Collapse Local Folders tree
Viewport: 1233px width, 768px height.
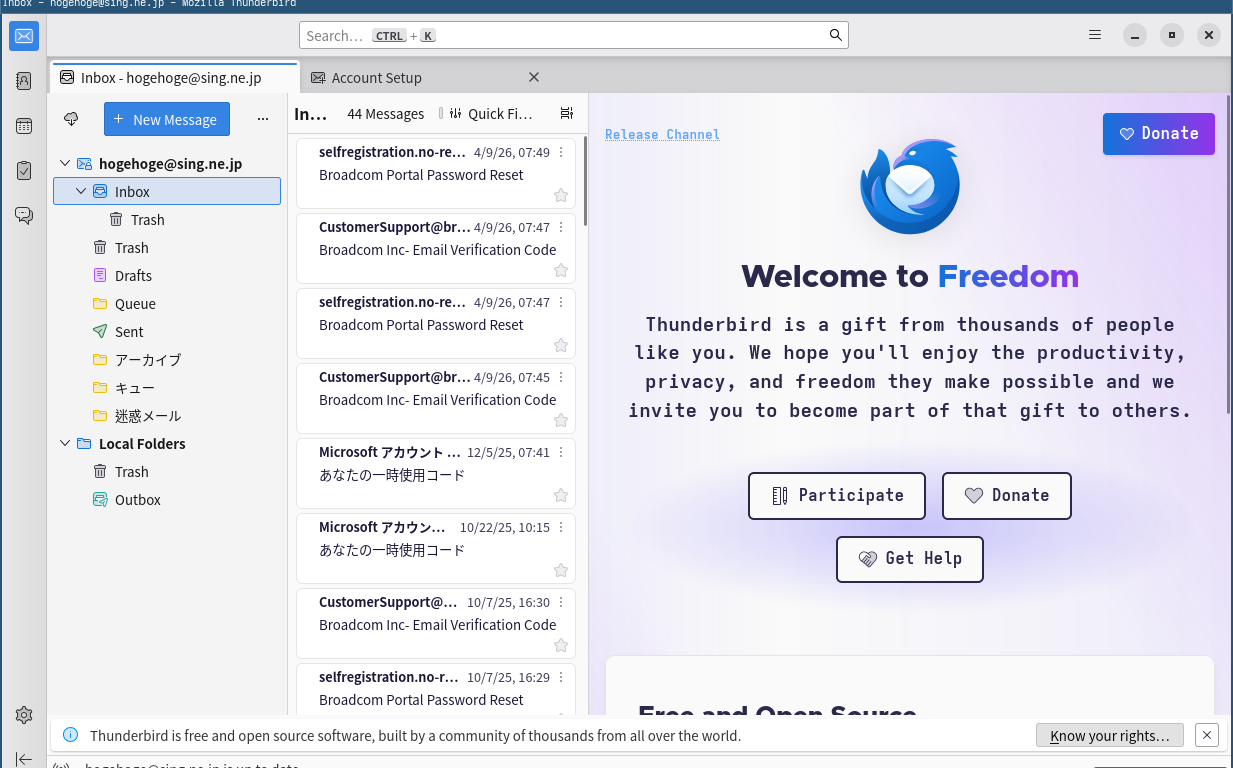(65, 443)
